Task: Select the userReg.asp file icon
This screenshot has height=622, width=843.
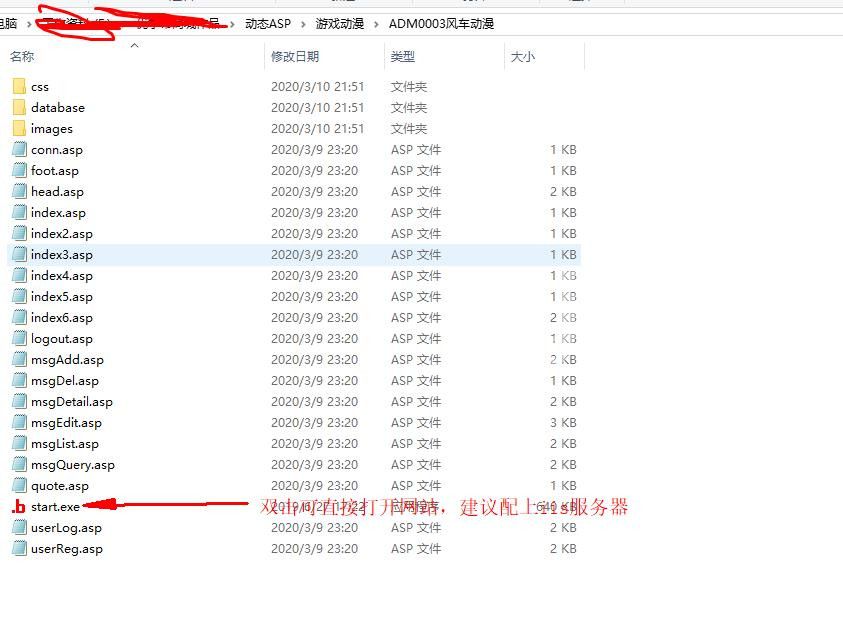Action: point(19,549)
